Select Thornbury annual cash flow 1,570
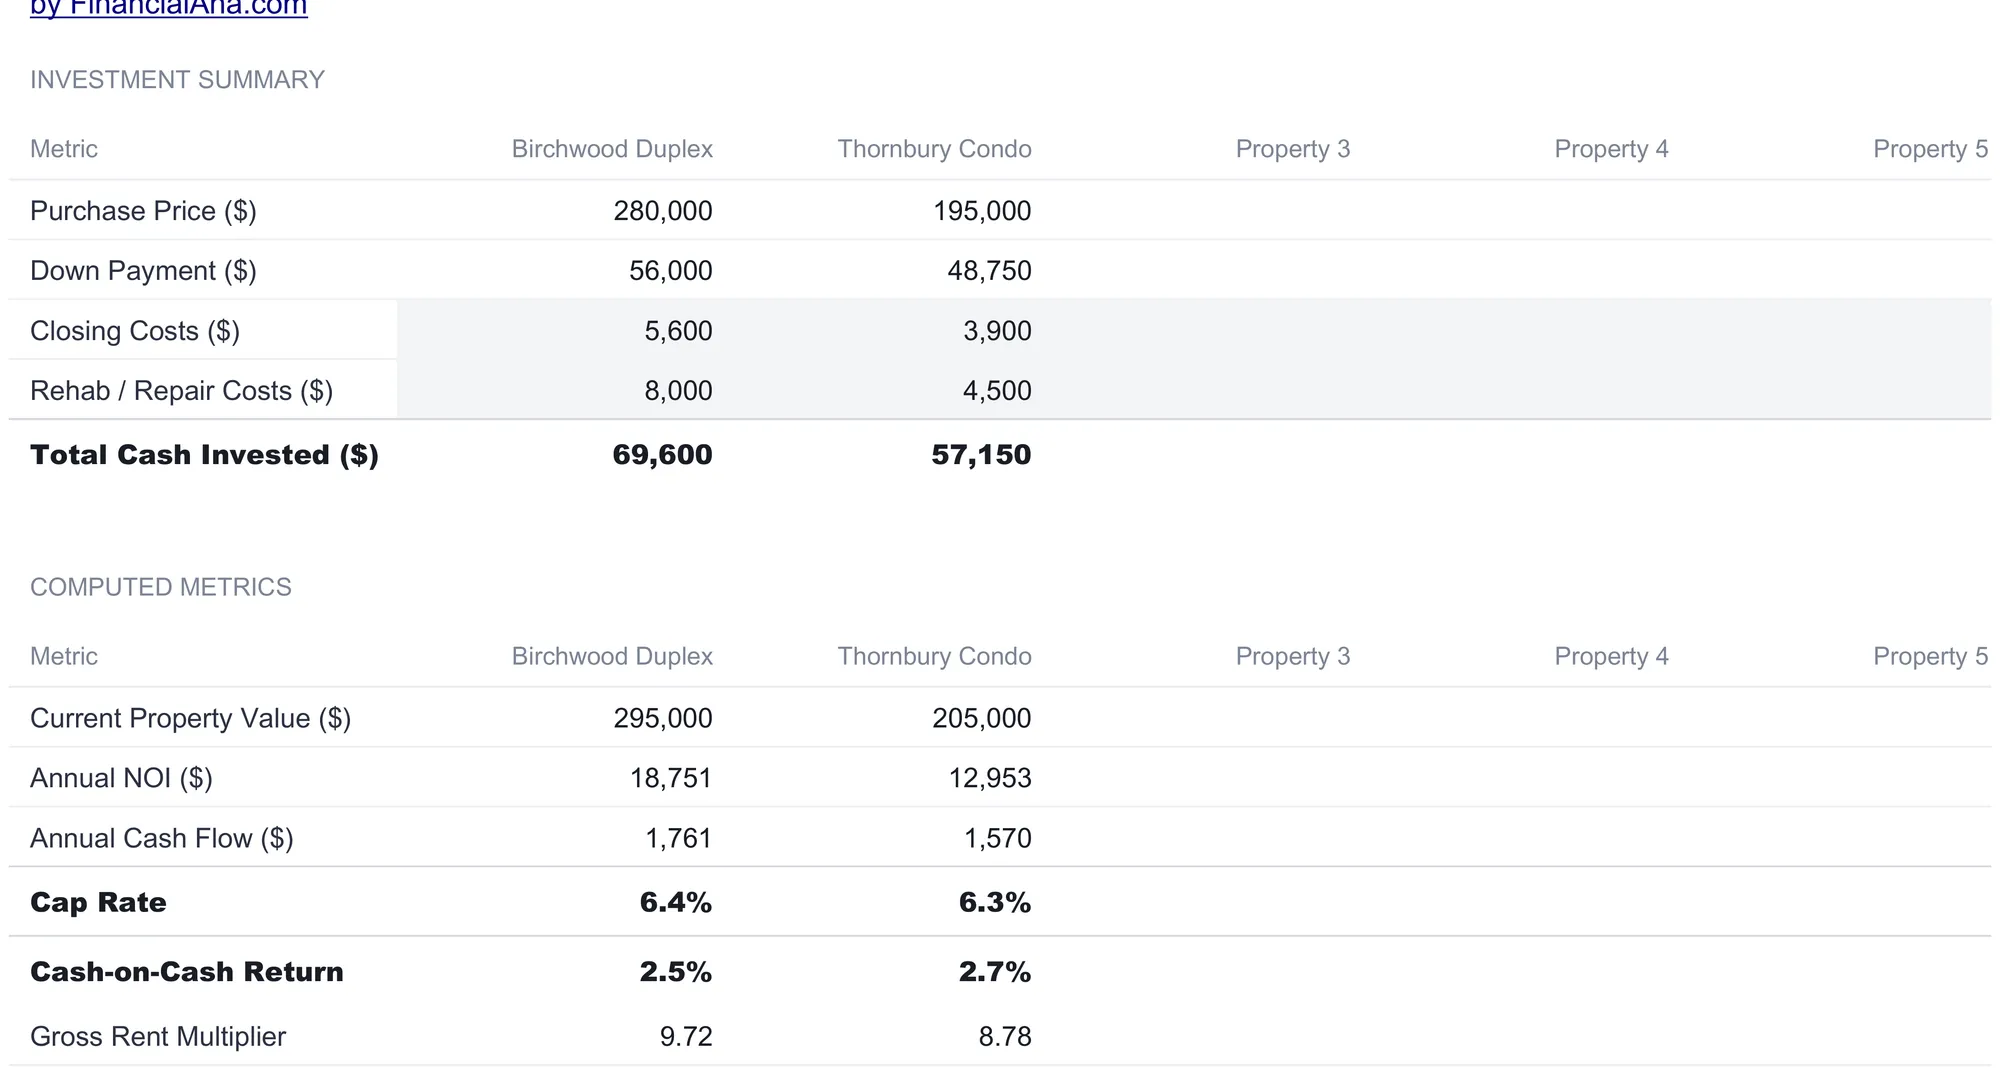This screenshot has width=2000, height=1083. pyautogui.click(x=998, y=838)
